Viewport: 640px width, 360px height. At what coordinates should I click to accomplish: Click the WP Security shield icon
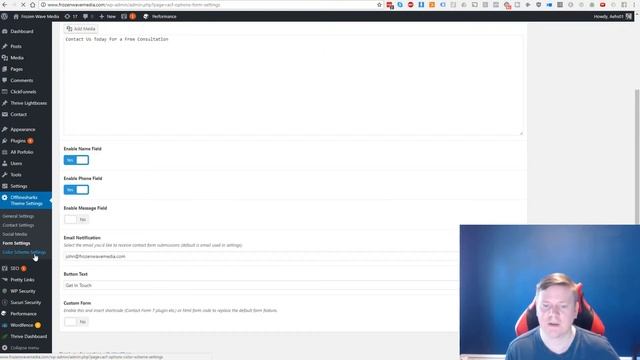[4, 291]
